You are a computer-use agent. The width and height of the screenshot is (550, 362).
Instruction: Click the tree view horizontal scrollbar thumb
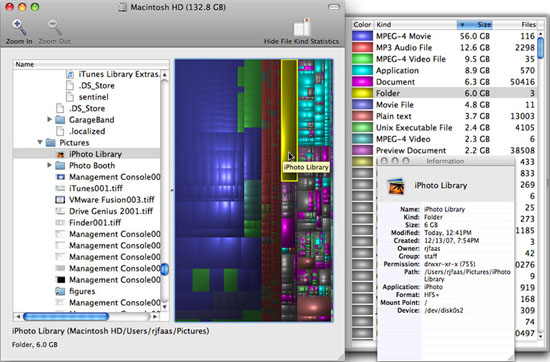pyautogui.click(x=66, y=316)
